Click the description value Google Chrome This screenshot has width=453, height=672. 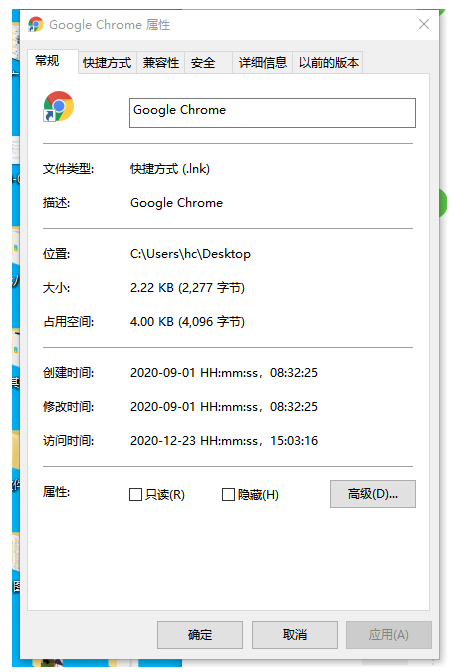176,203
